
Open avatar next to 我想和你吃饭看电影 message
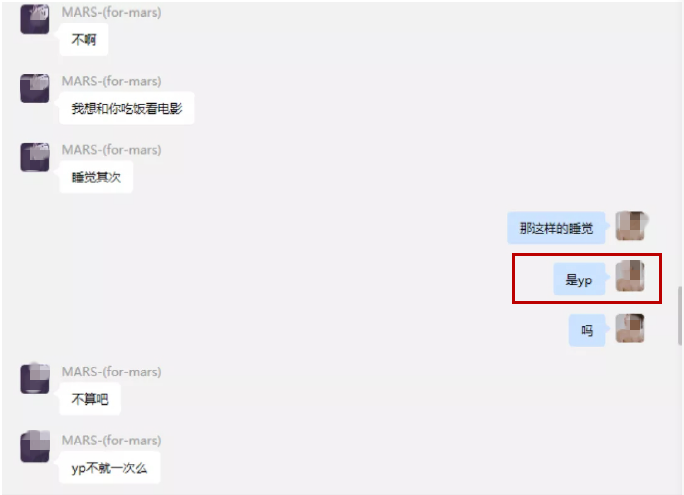point(35,88)
